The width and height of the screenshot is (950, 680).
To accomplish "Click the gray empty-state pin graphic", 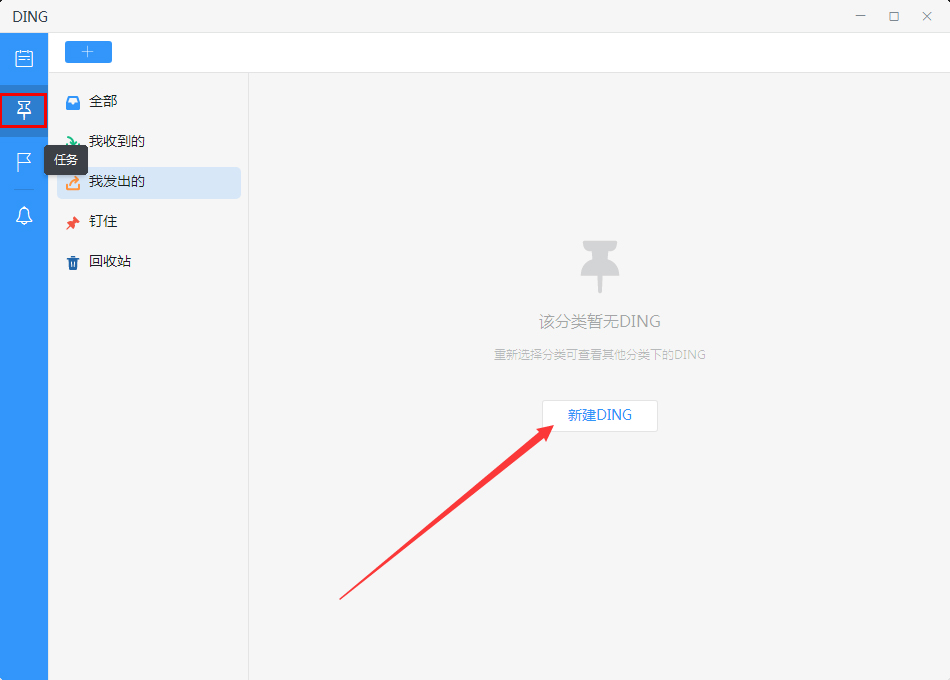I will pyautogui.click(x=599, y=265).
